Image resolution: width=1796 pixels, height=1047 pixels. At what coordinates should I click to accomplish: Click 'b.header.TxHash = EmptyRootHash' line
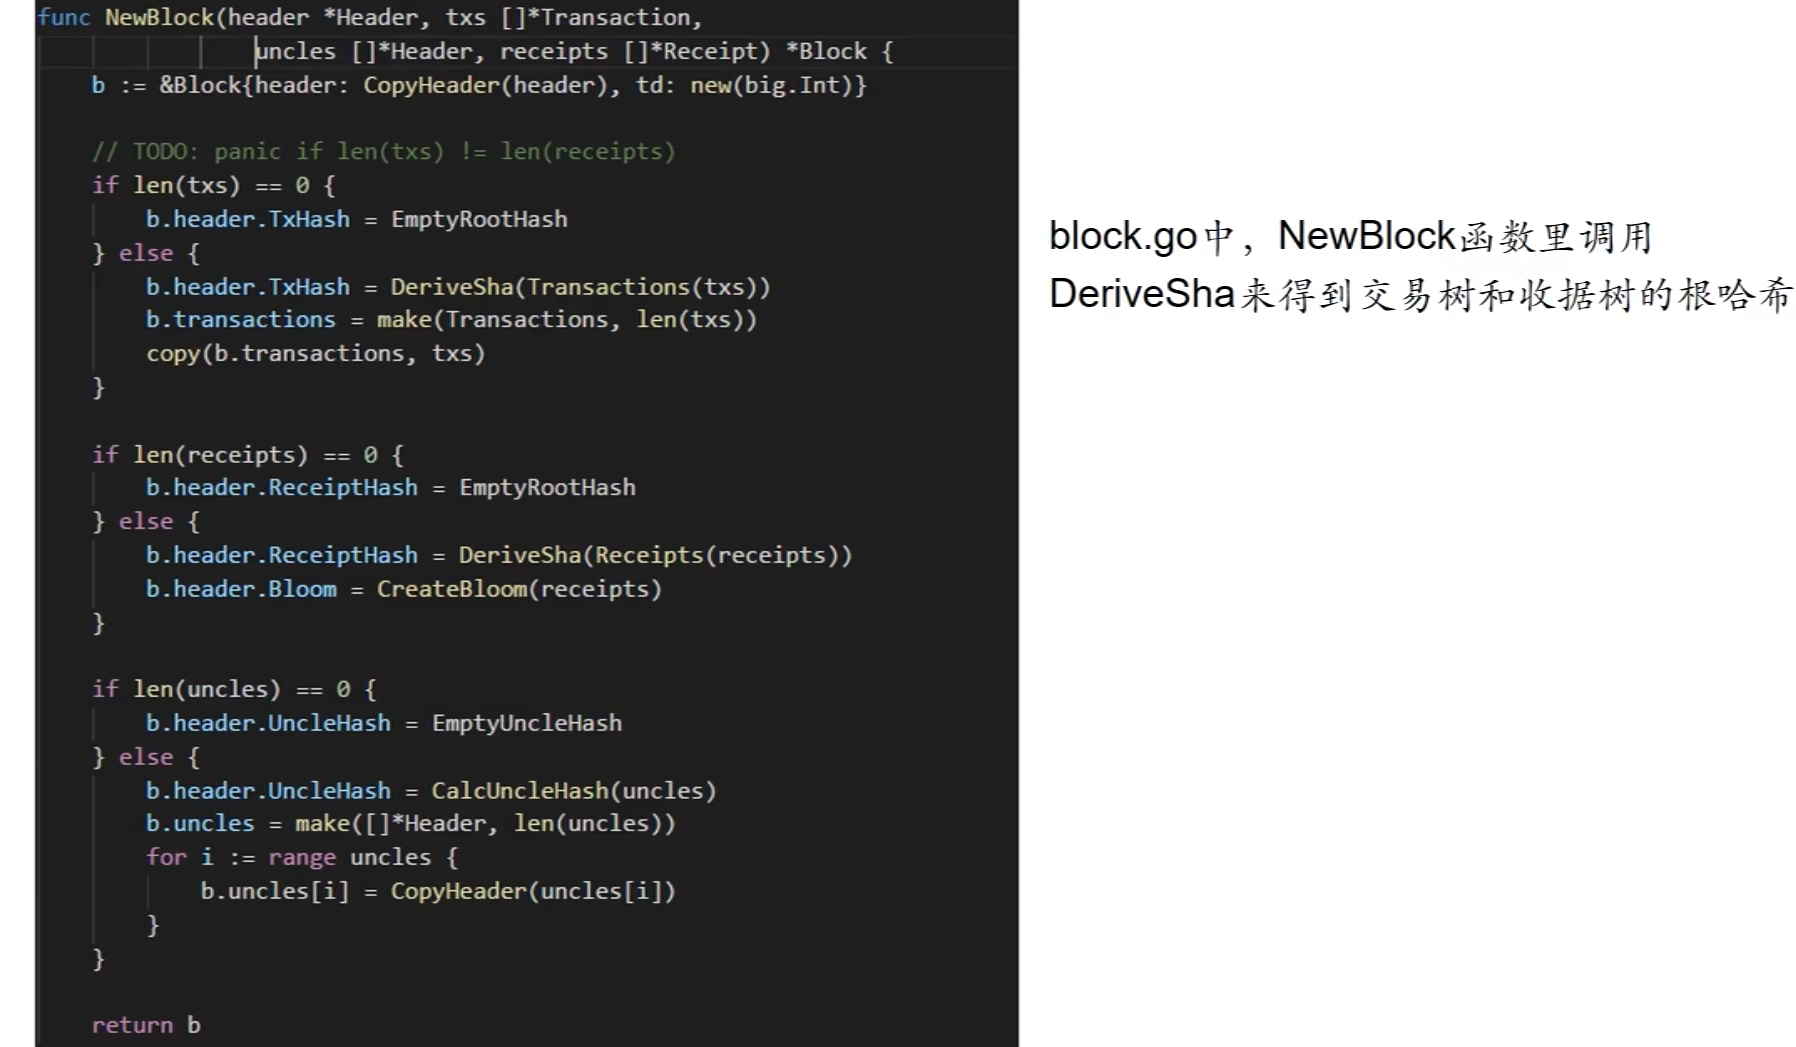pos(357,220)
